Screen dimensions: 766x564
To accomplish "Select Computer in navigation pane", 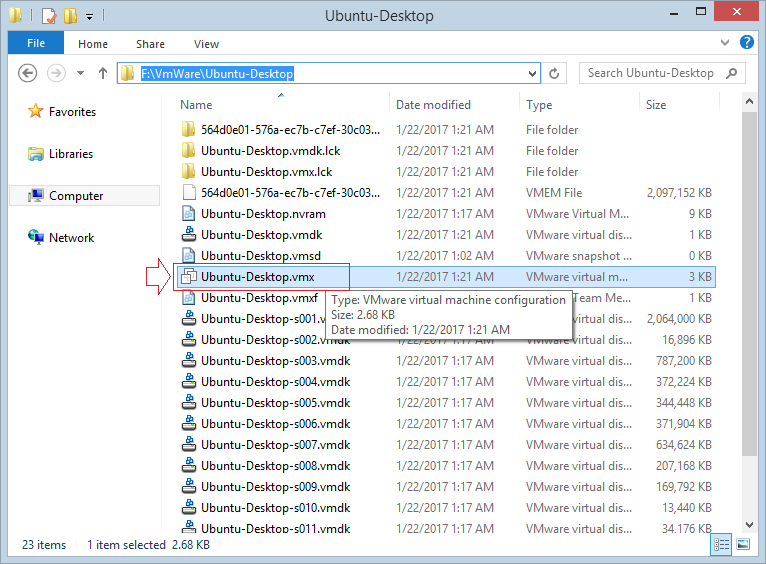I will [85, 196].
